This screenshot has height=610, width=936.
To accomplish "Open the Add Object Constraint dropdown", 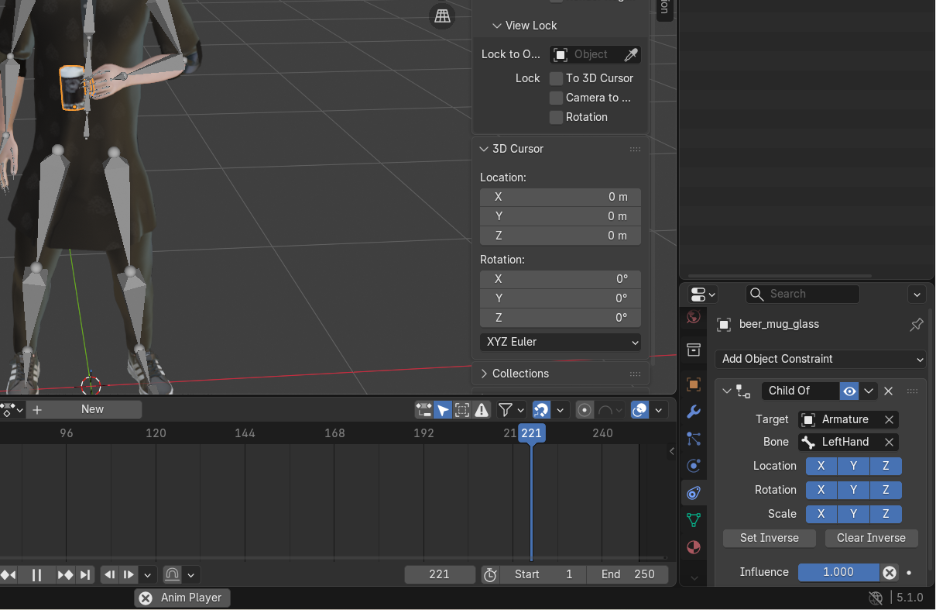I will [821, 359].
